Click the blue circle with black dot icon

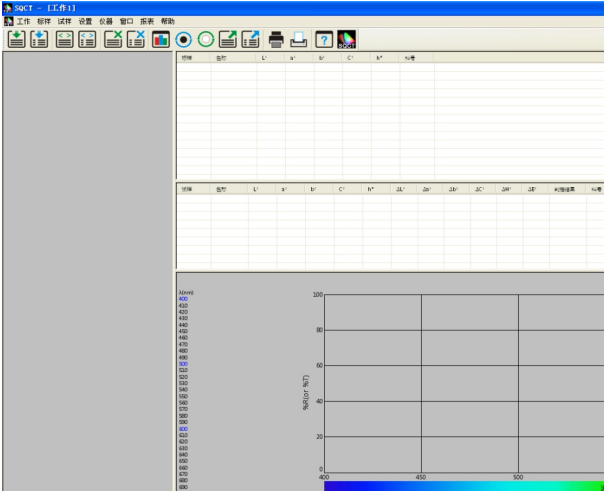[x=184, y=39]
